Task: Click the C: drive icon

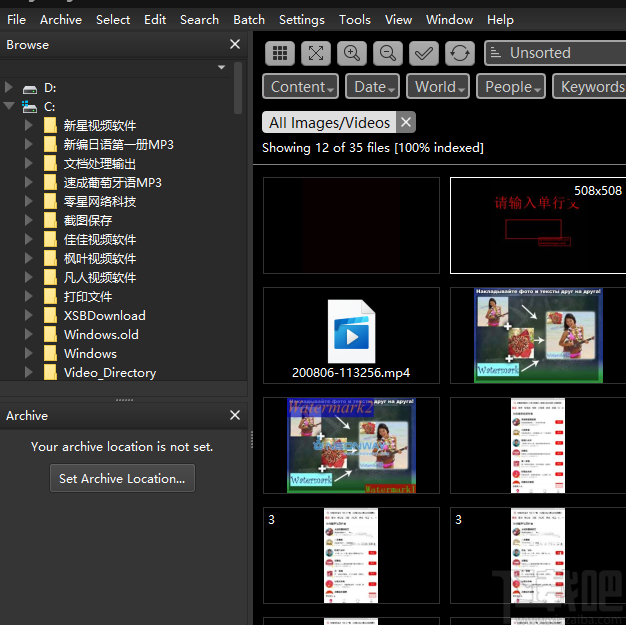Action: [x=30, y=107]
